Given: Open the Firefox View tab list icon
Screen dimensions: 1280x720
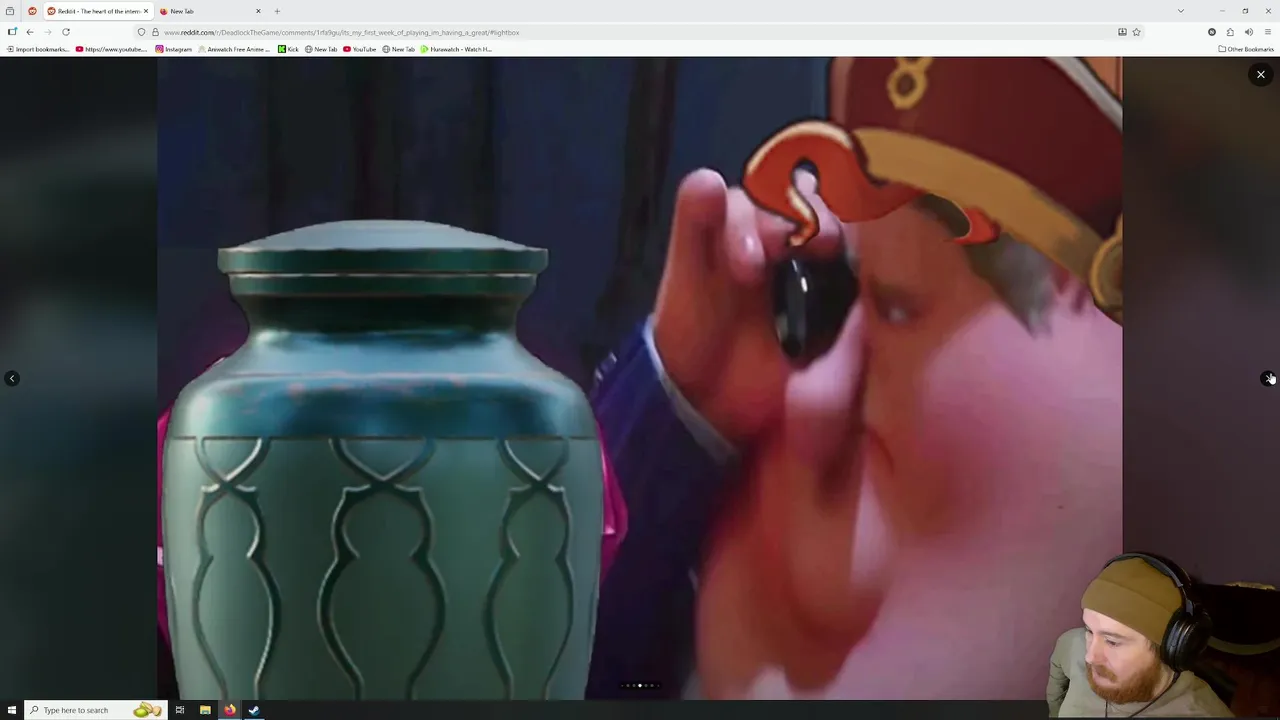Looking at the screenshot, I should (x=10, y=11).
